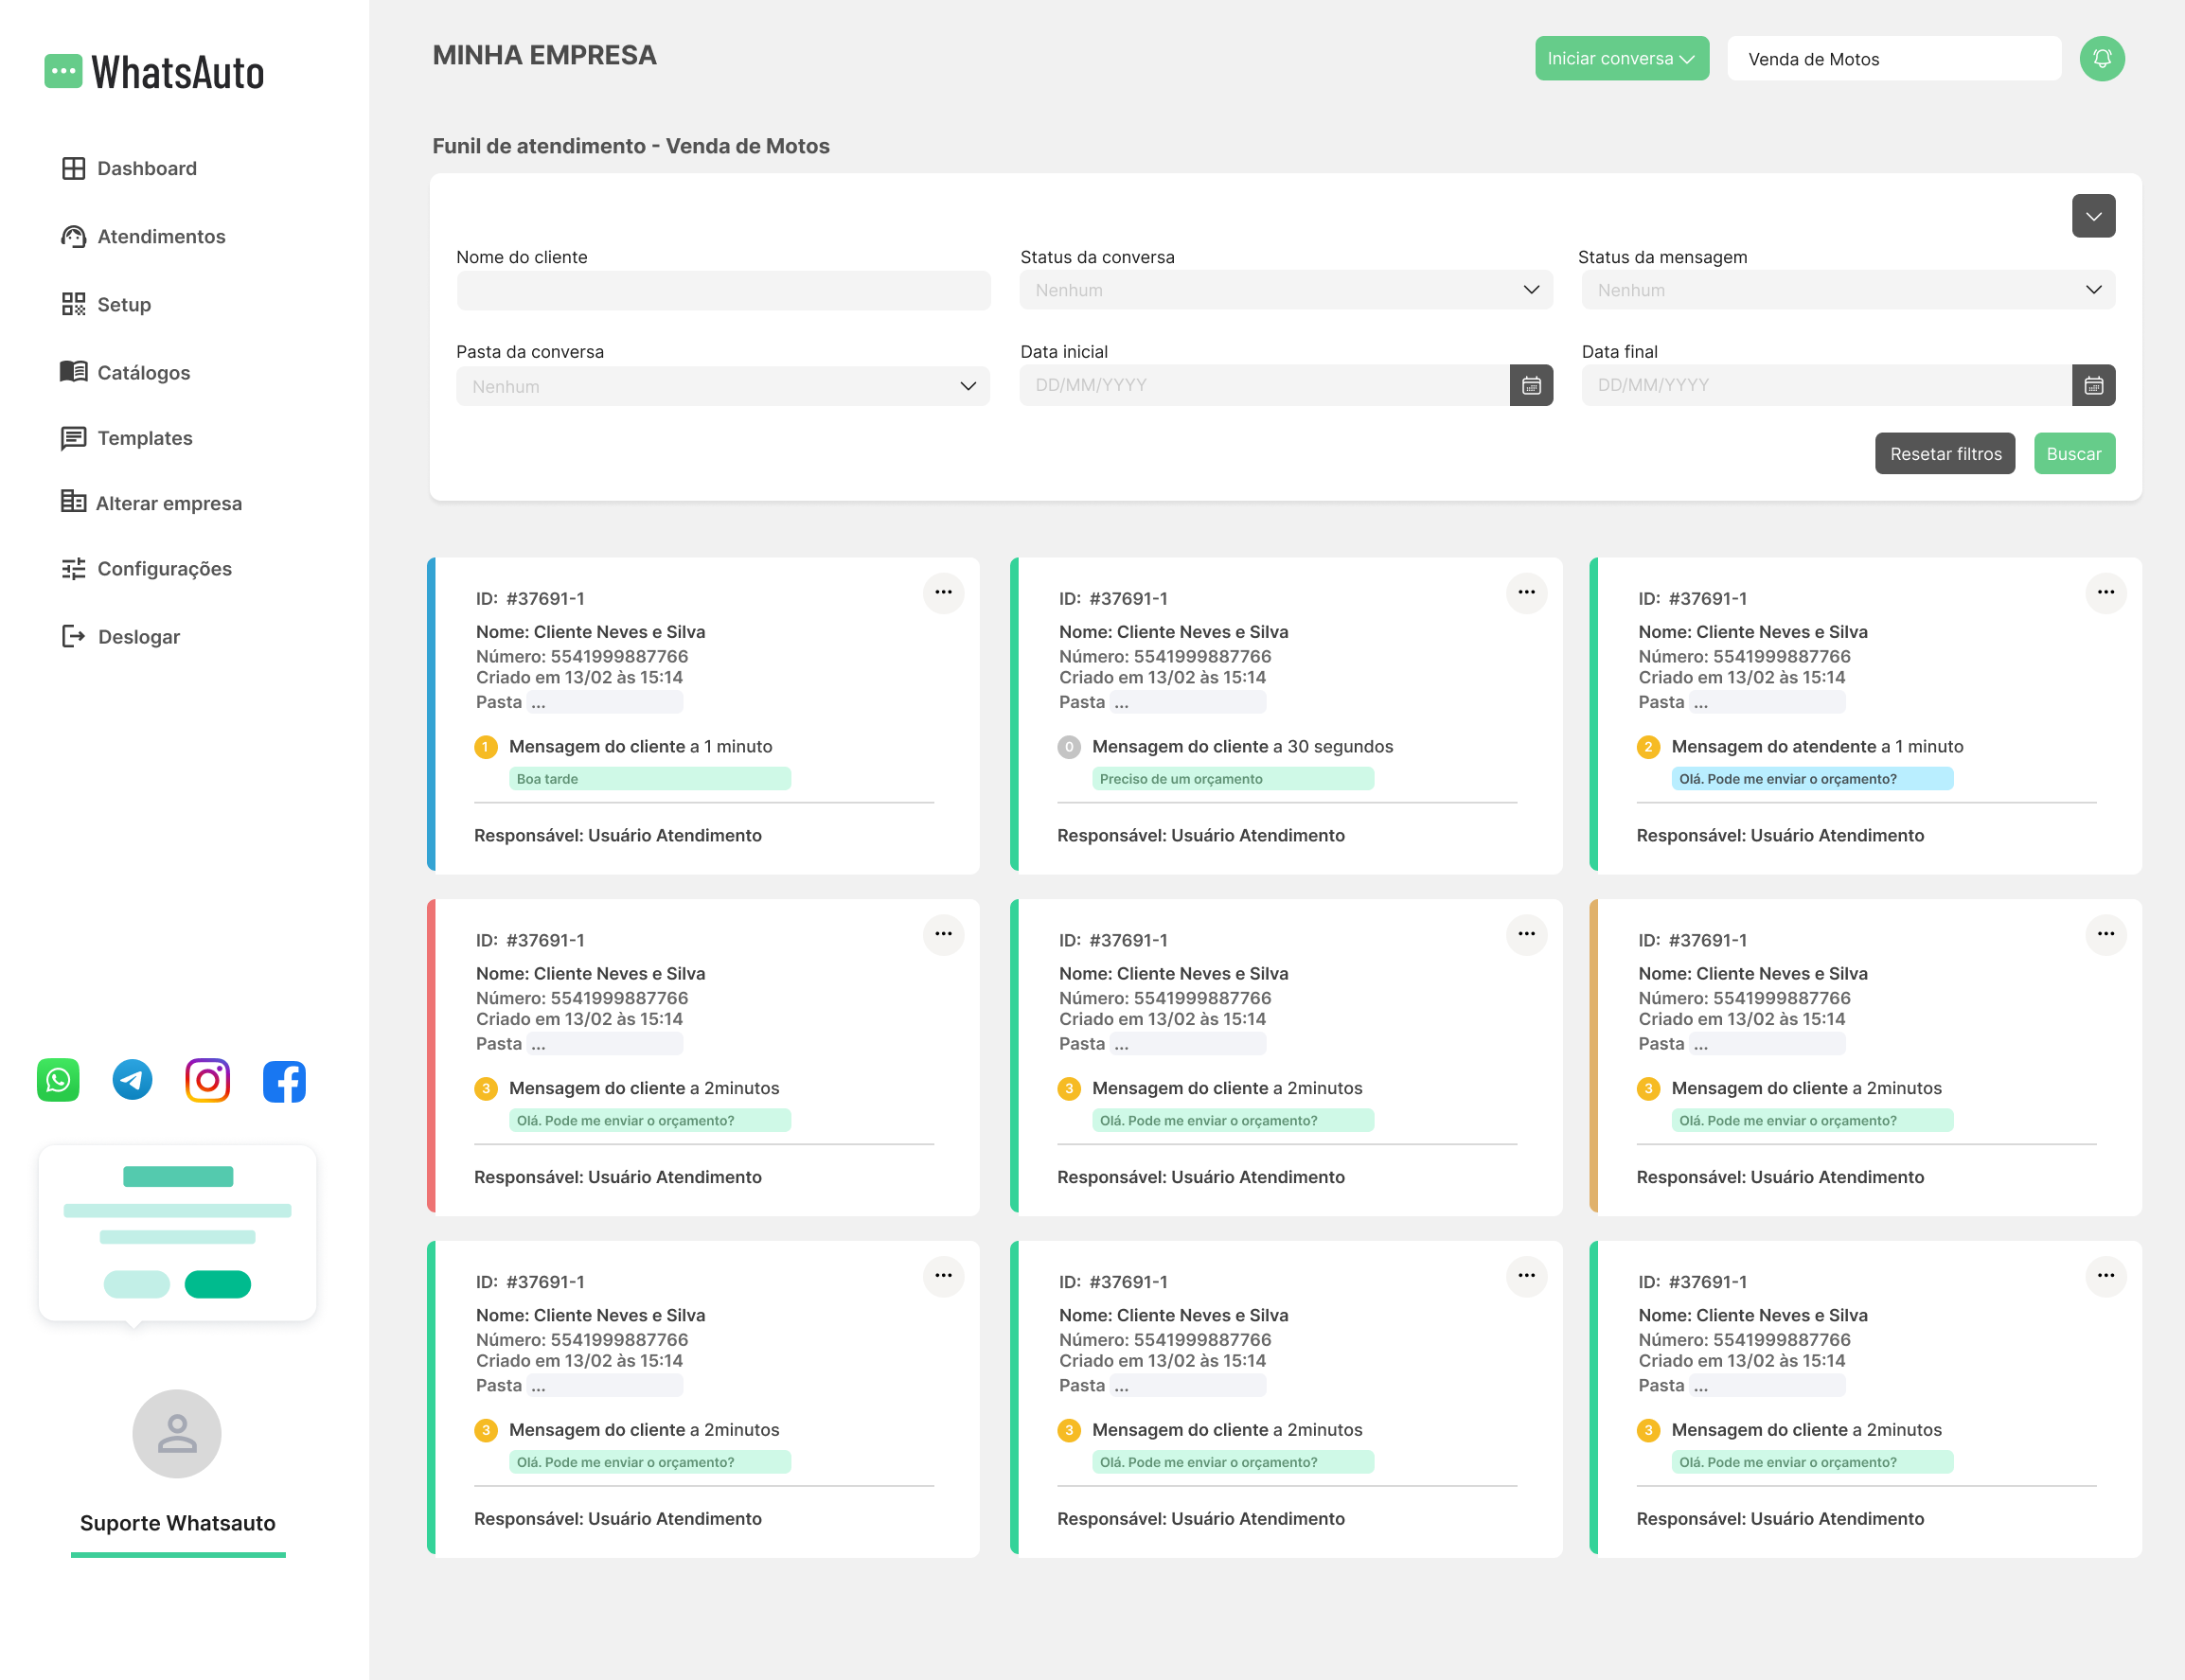Click the Instagram channel icon
The width and height of the screenshot is (2185, 1680).
208,1080
